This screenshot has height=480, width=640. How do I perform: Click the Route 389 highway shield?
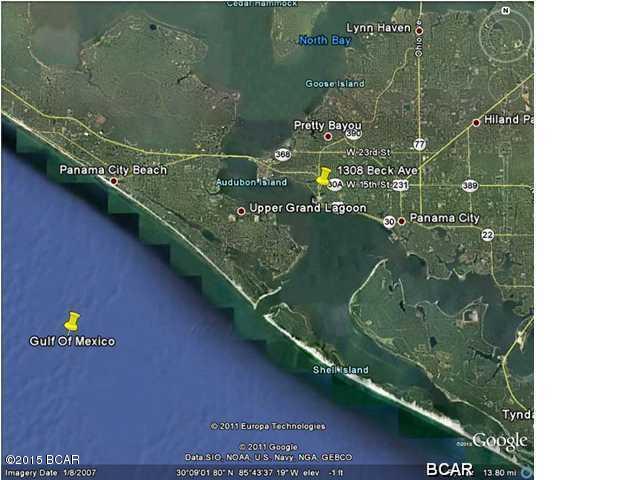click(470, 186)
